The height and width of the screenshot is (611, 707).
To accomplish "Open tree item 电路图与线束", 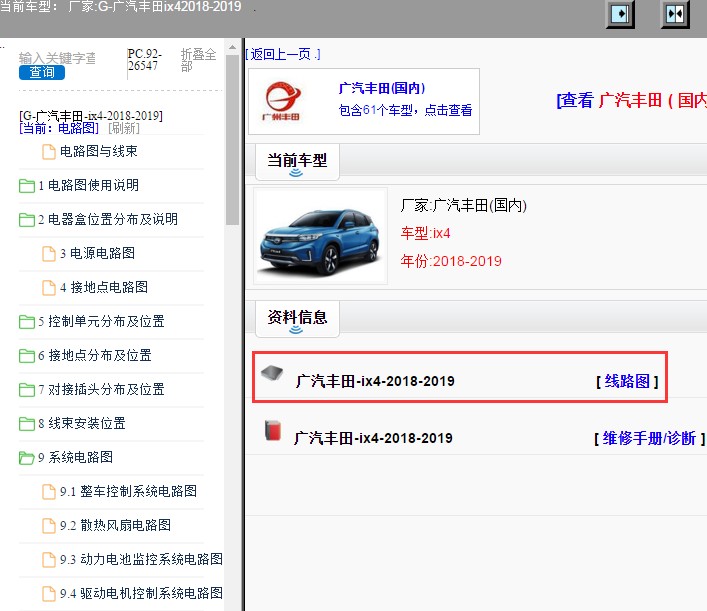I will click(x=99, y=152).
